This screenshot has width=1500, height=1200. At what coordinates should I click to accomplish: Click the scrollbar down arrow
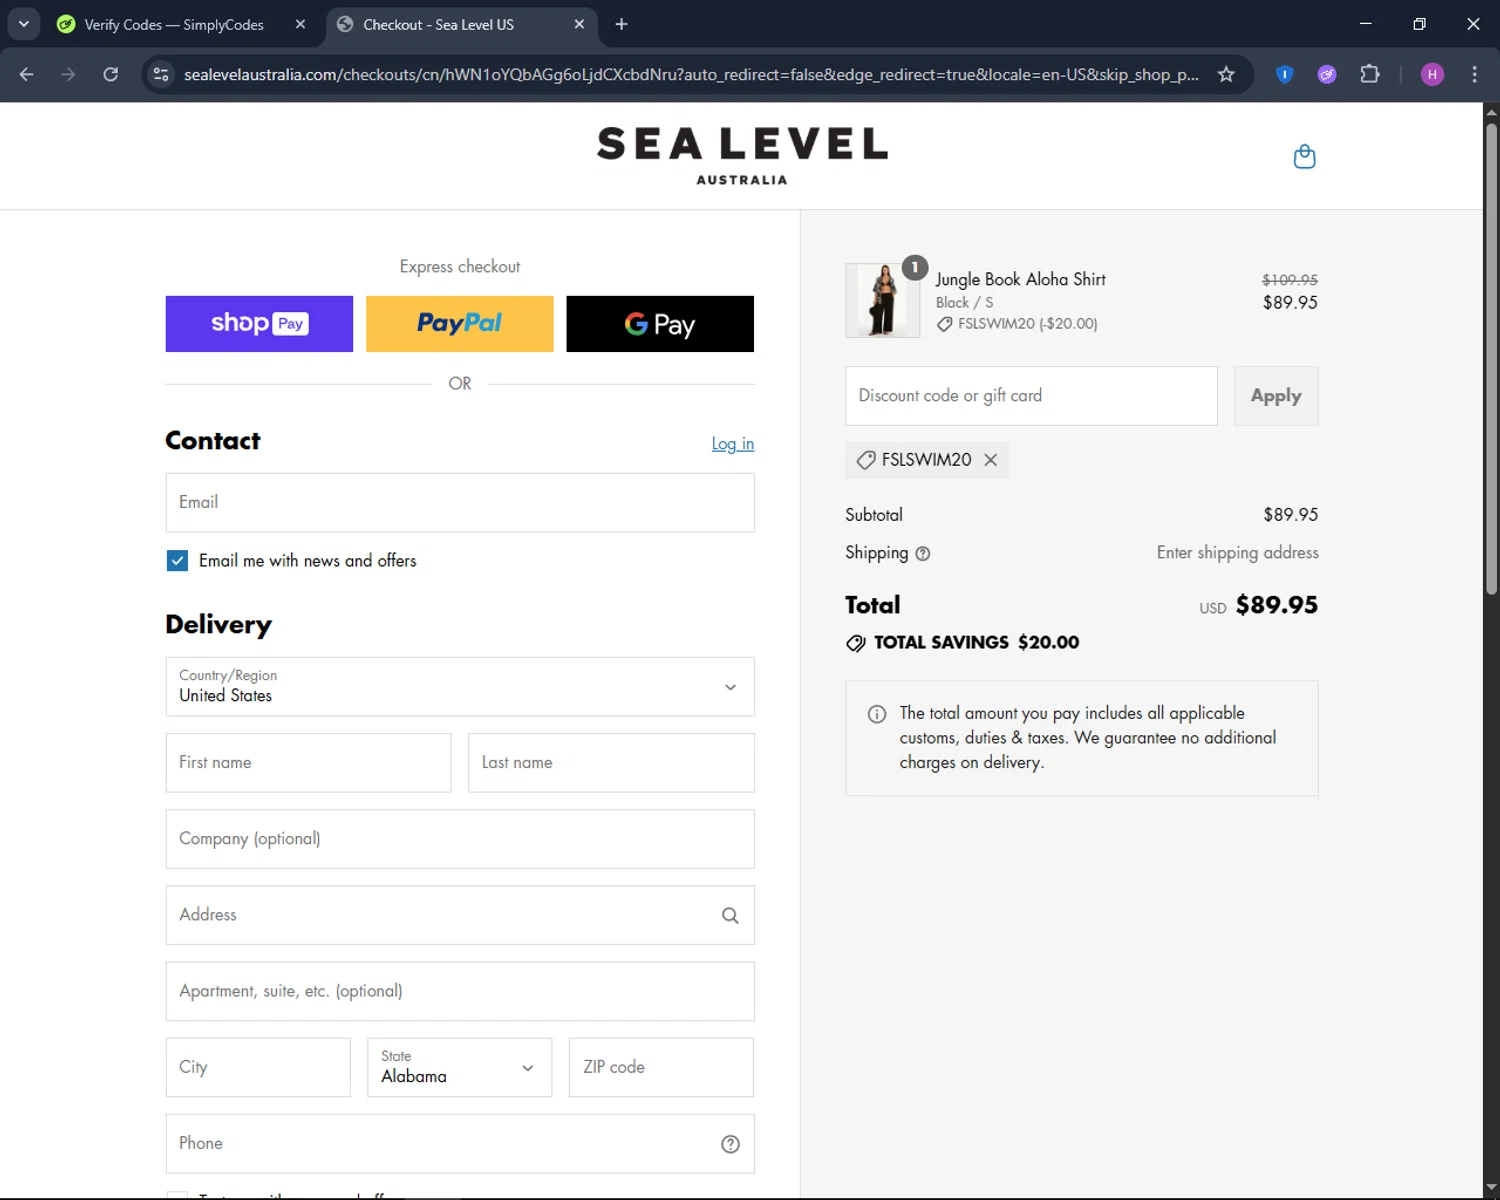[1491, 1189]
